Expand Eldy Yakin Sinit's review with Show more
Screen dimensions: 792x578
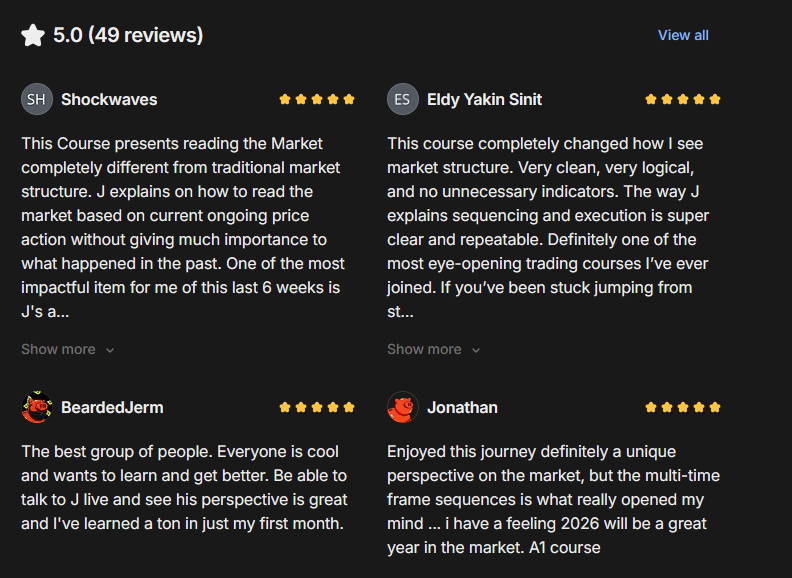coord(424,349)
